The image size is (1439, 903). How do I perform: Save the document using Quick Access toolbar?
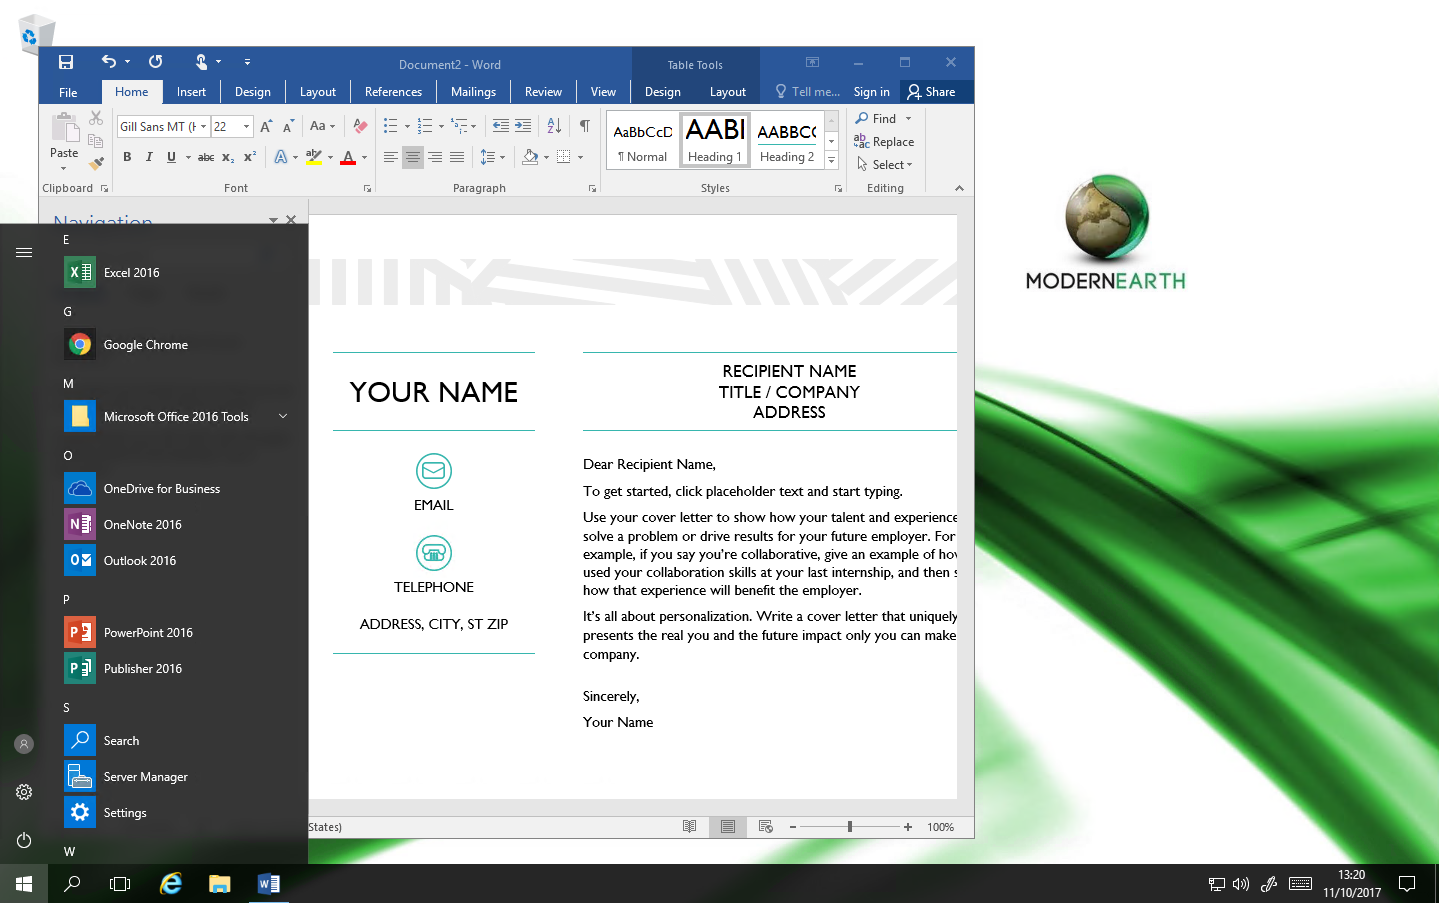pyautogui.click(x=66, y=62)
